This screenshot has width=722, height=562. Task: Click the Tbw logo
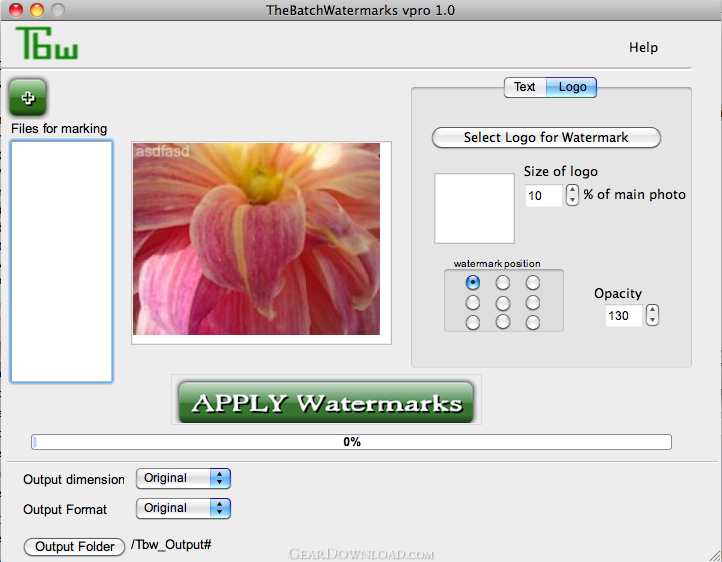(x=47, y=43)
